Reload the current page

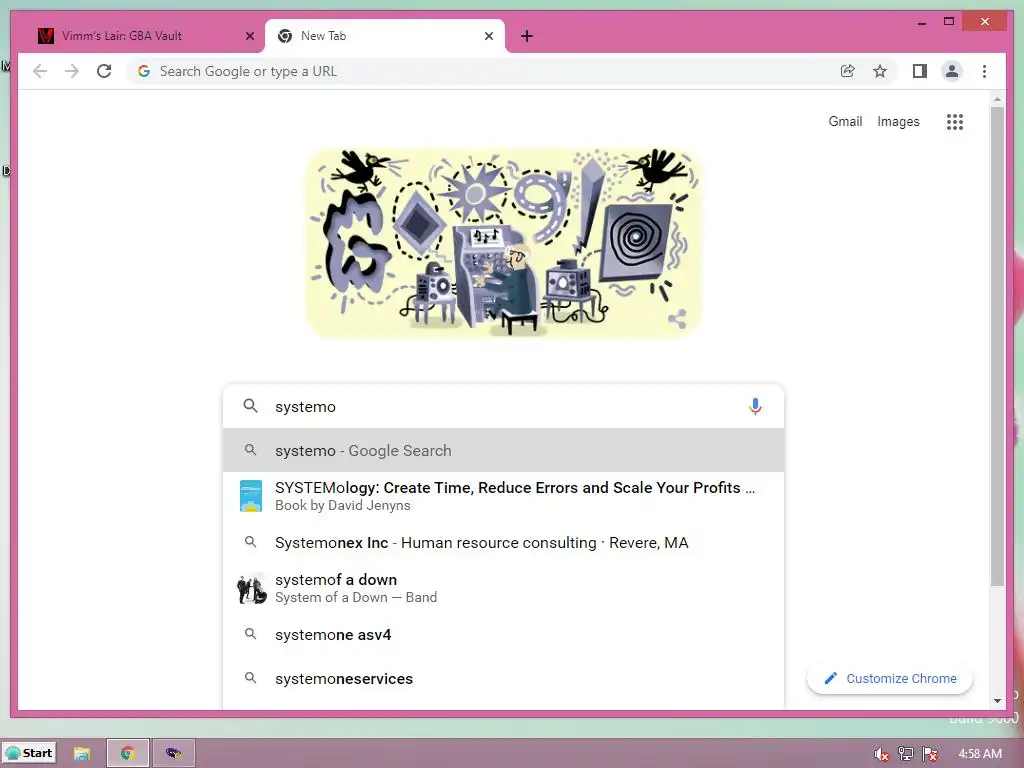pyautogui.click(x=104, y=71)
